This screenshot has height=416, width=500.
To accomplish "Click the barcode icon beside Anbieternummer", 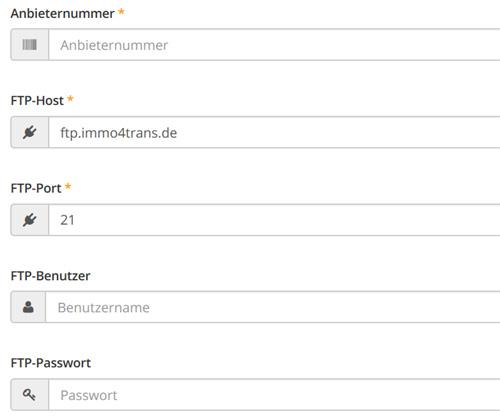I will 29,45.
